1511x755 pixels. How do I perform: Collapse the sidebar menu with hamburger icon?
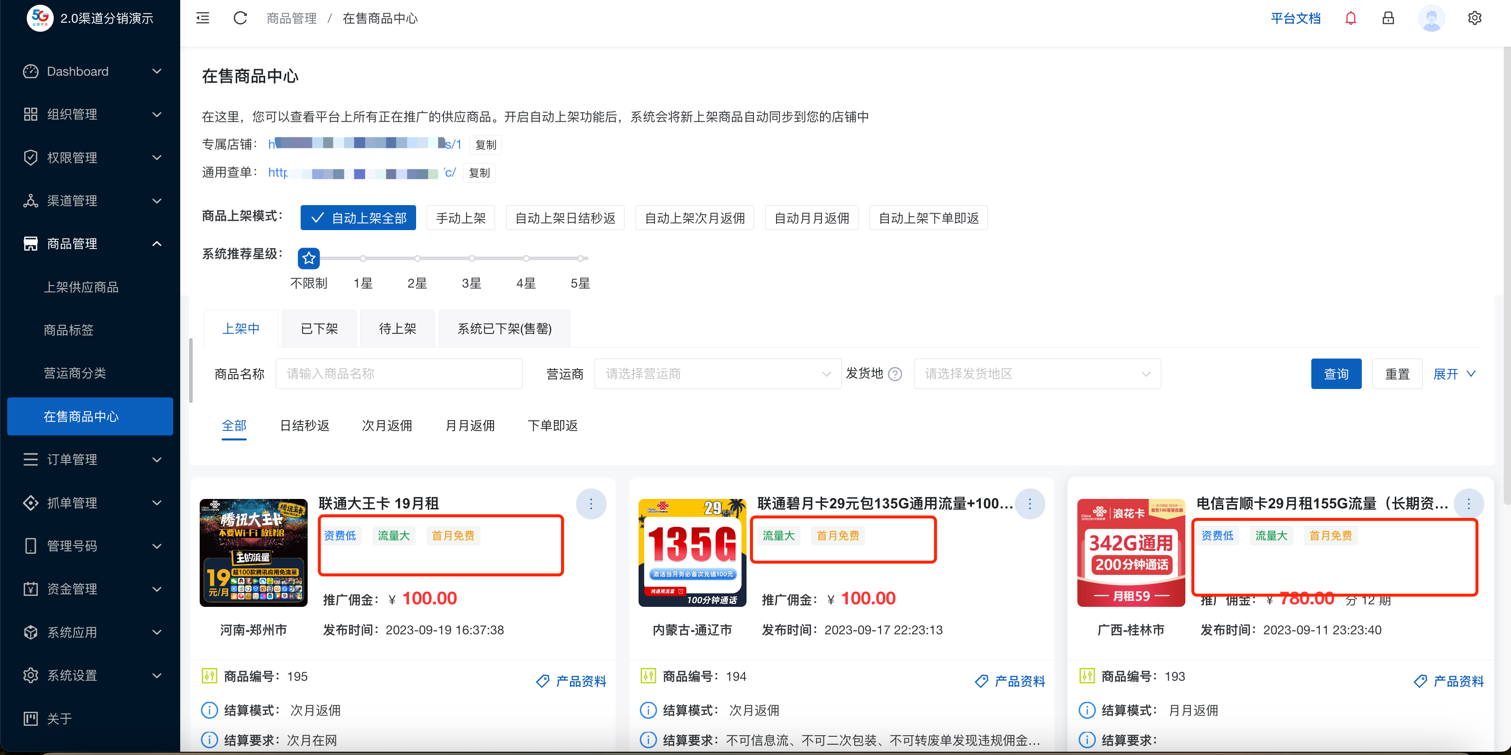203,18
